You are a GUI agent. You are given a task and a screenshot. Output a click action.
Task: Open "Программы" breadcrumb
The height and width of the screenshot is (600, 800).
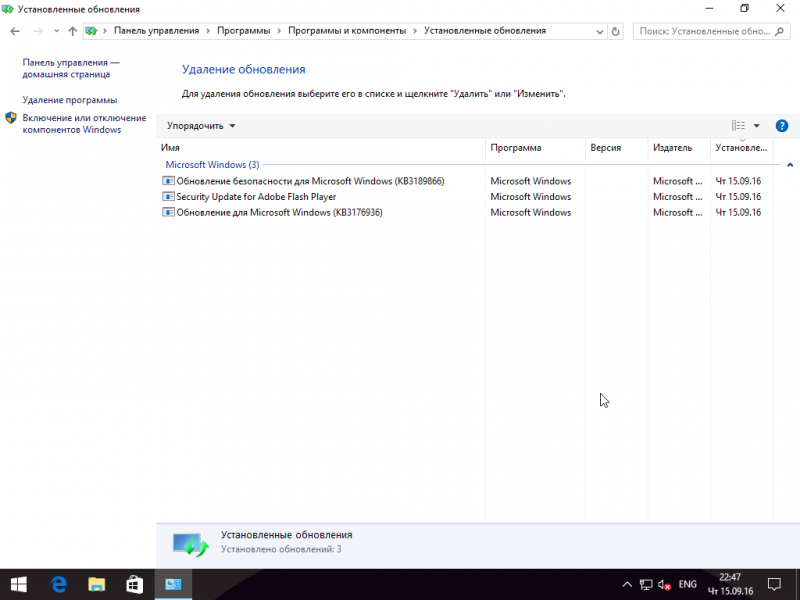243,31
